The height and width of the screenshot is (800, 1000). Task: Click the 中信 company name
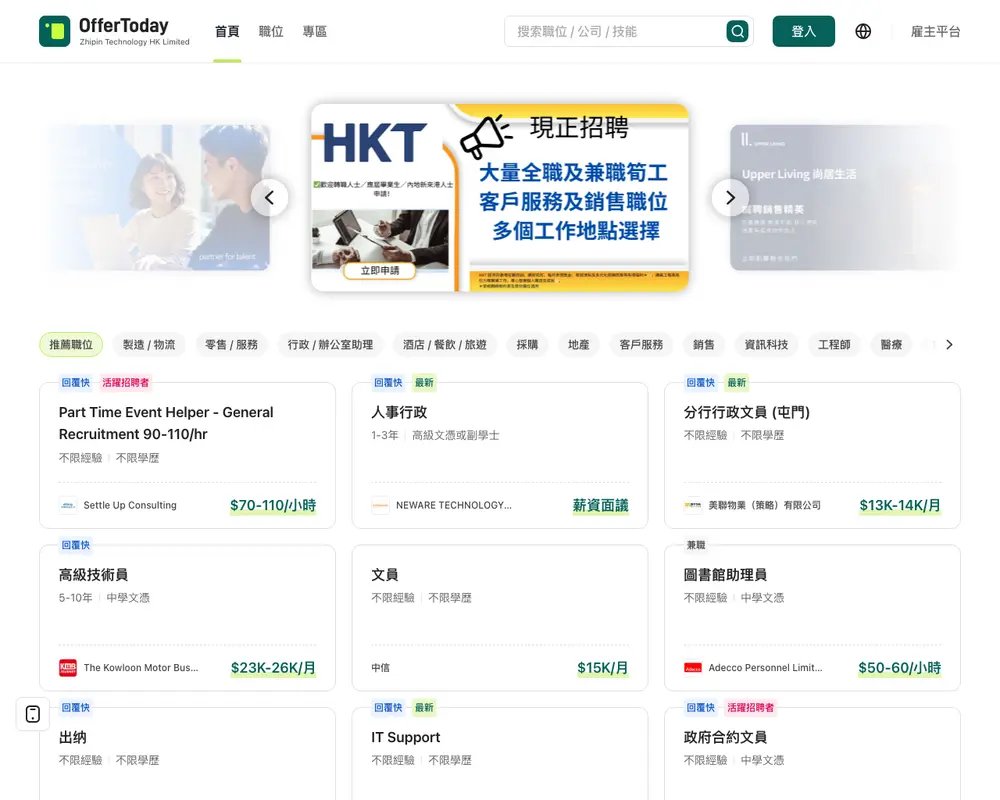click(x=381, y=668)
